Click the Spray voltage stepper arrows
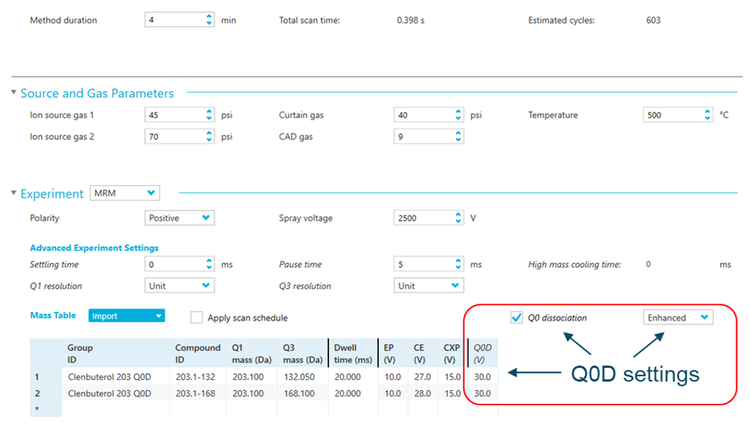 [459, 217]
